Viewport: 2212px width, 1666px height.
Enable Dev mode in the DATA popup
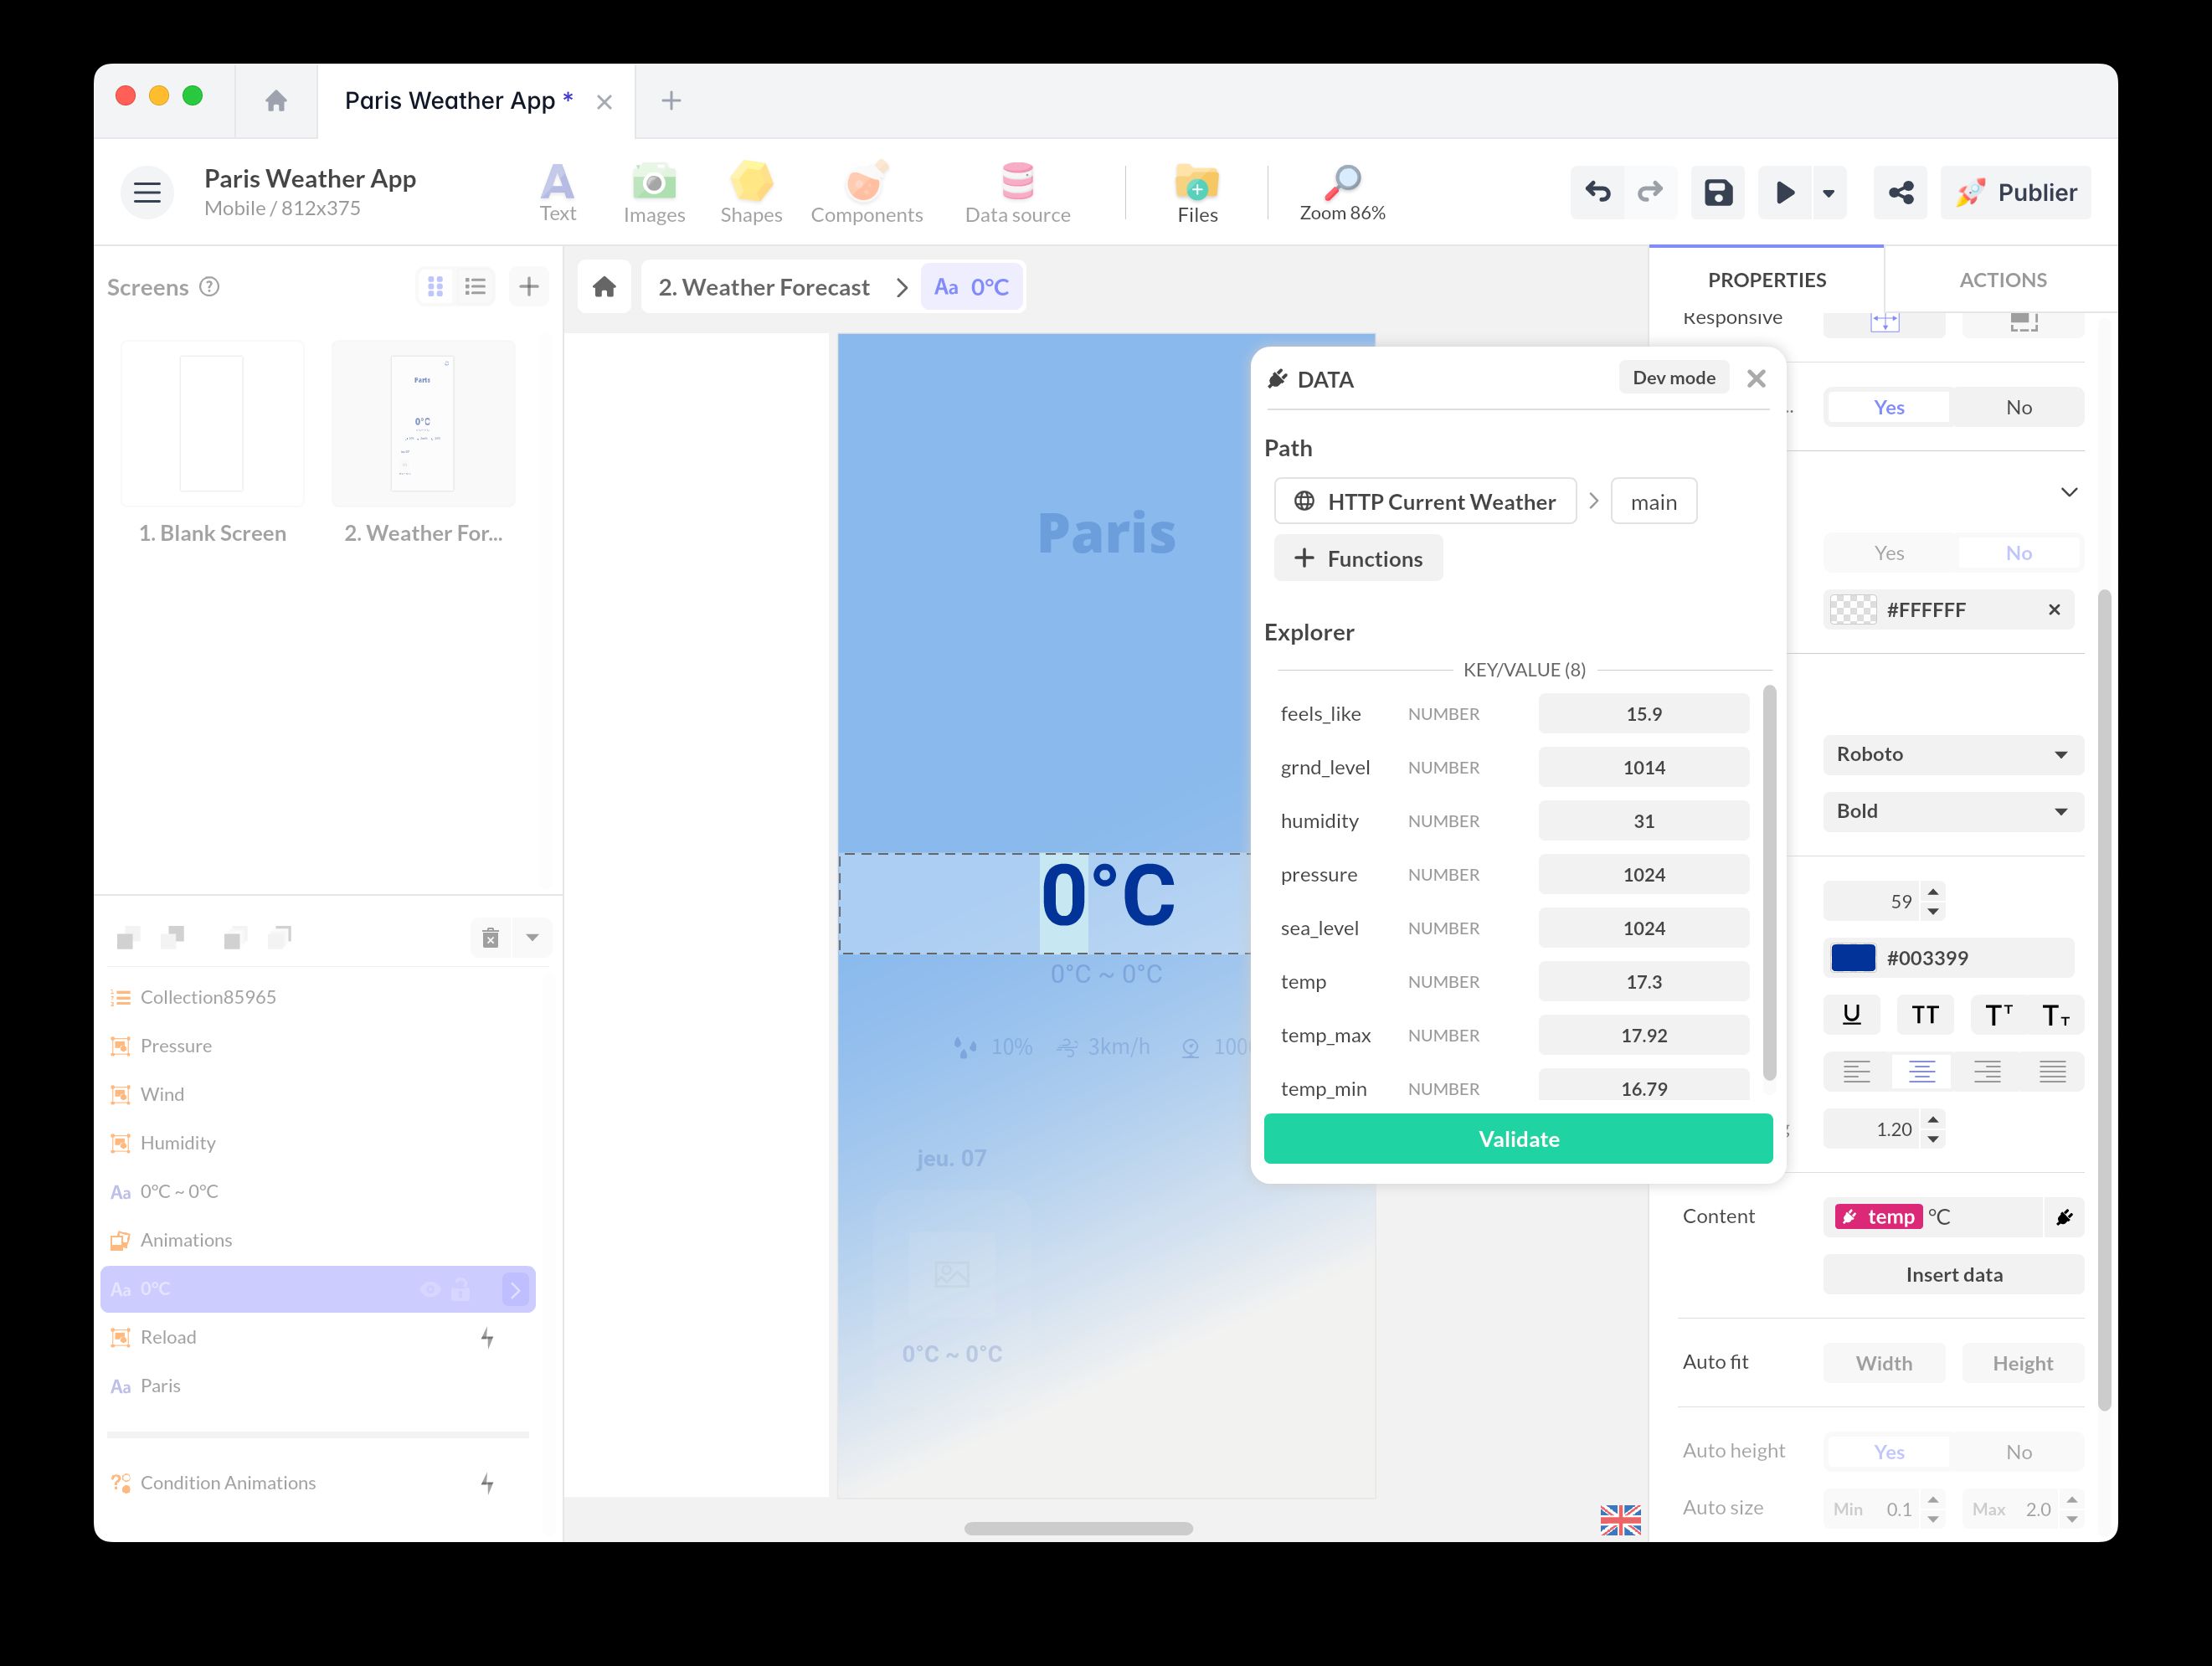click(x=1673, y=377)
